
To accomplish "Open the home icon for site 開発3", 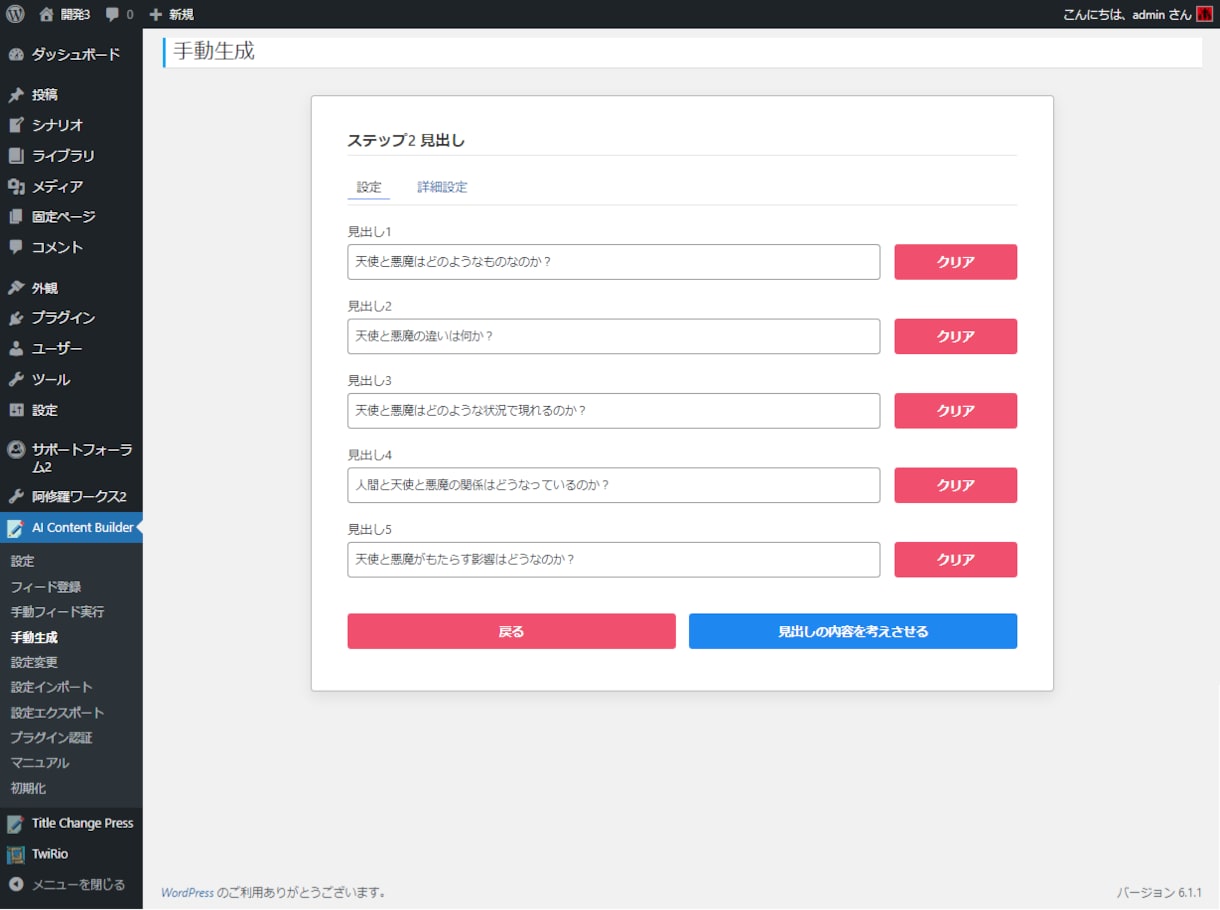I will (46, 14).
